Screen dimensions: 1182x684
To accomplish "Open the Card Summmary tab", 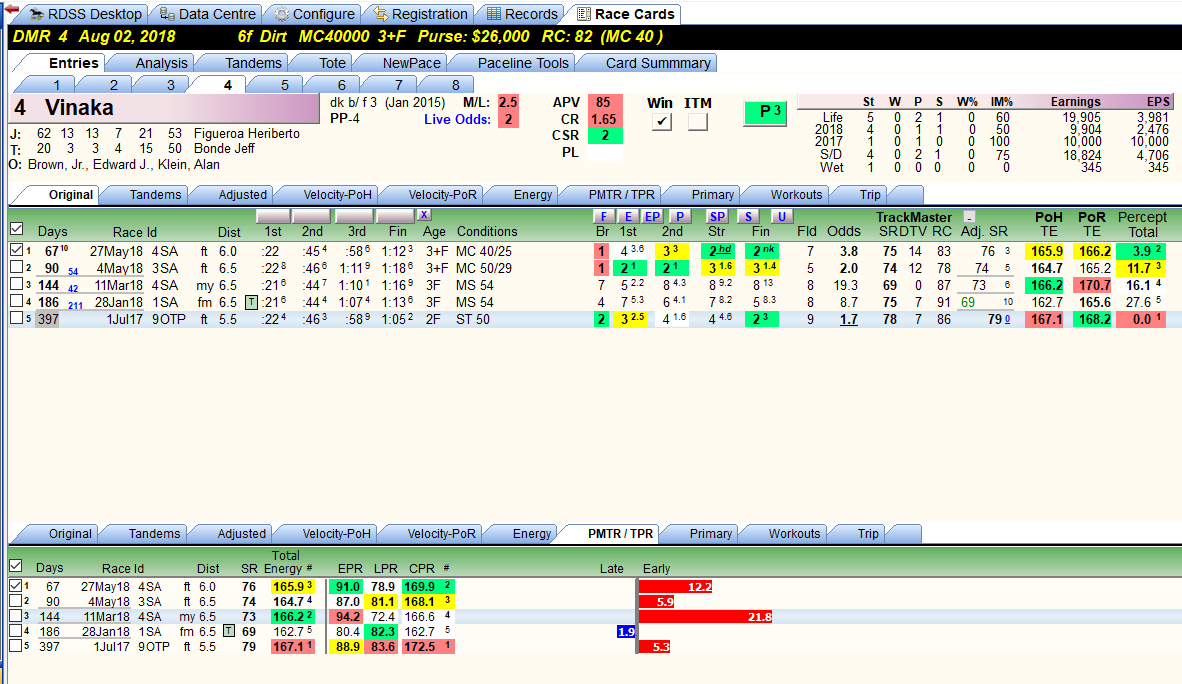I will pyautogui.click(x=657, y=63).
